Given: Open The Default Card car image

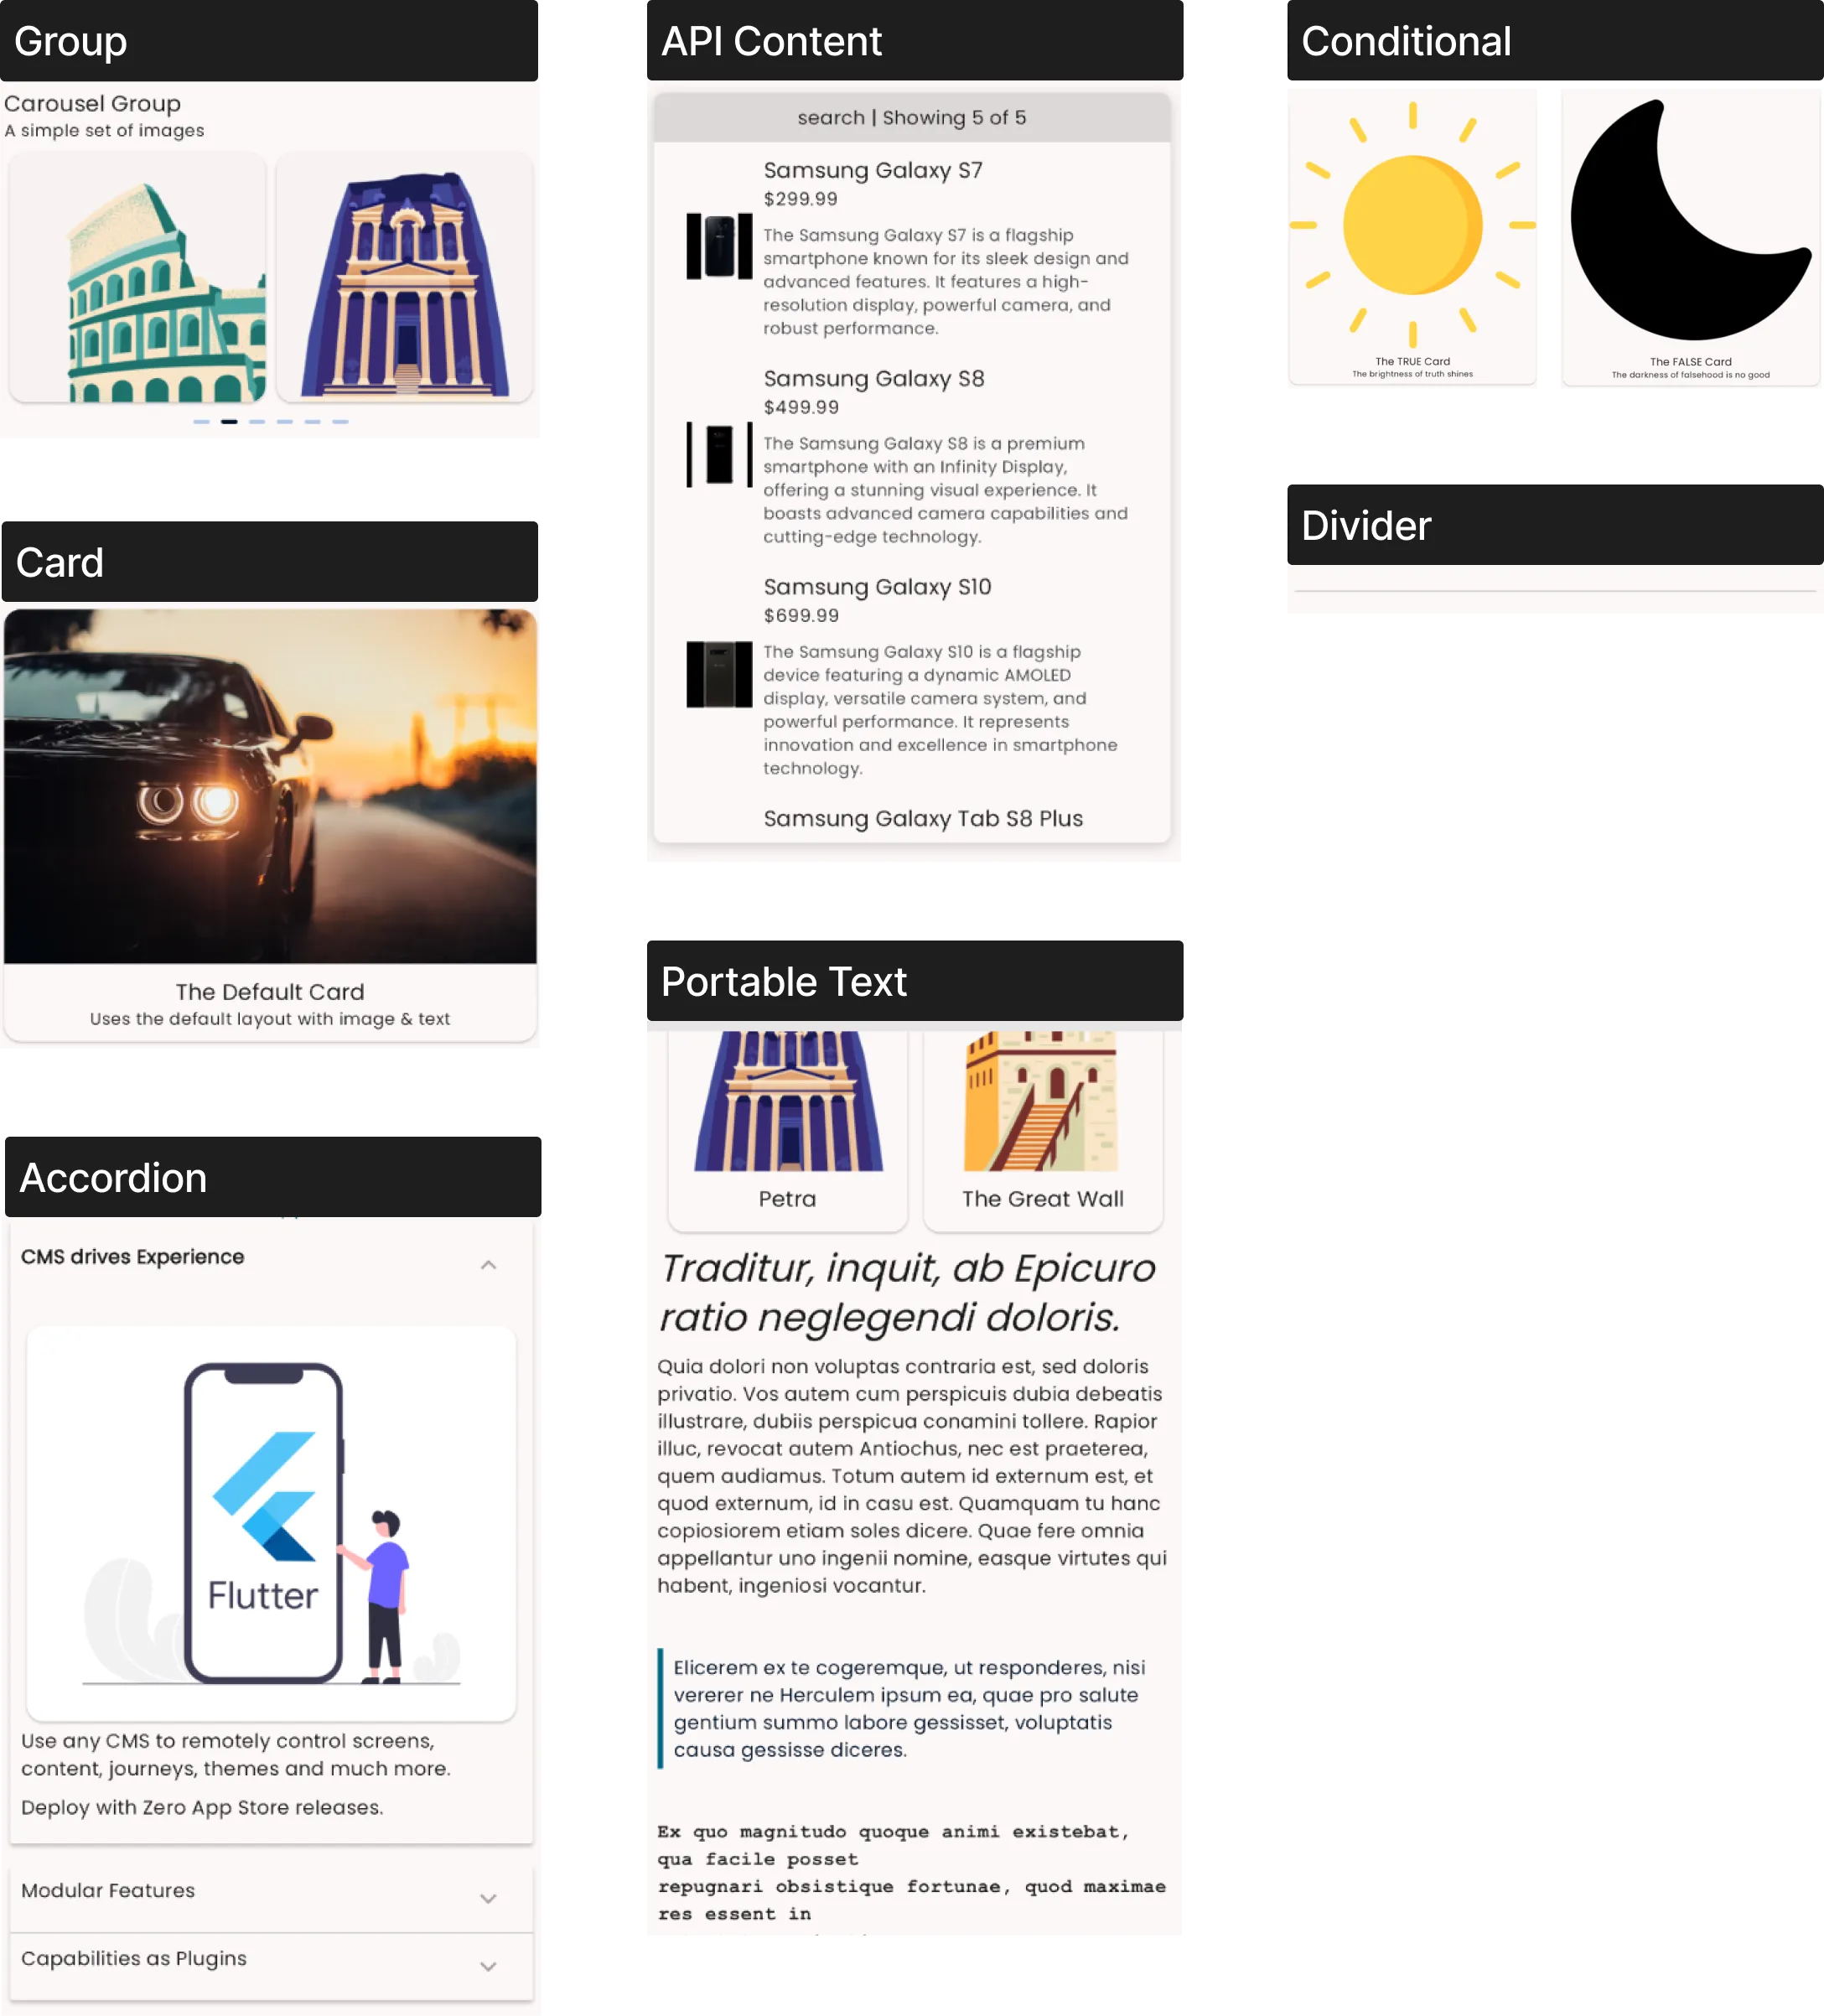Looking at the screenshot, I should pos(270,786).
